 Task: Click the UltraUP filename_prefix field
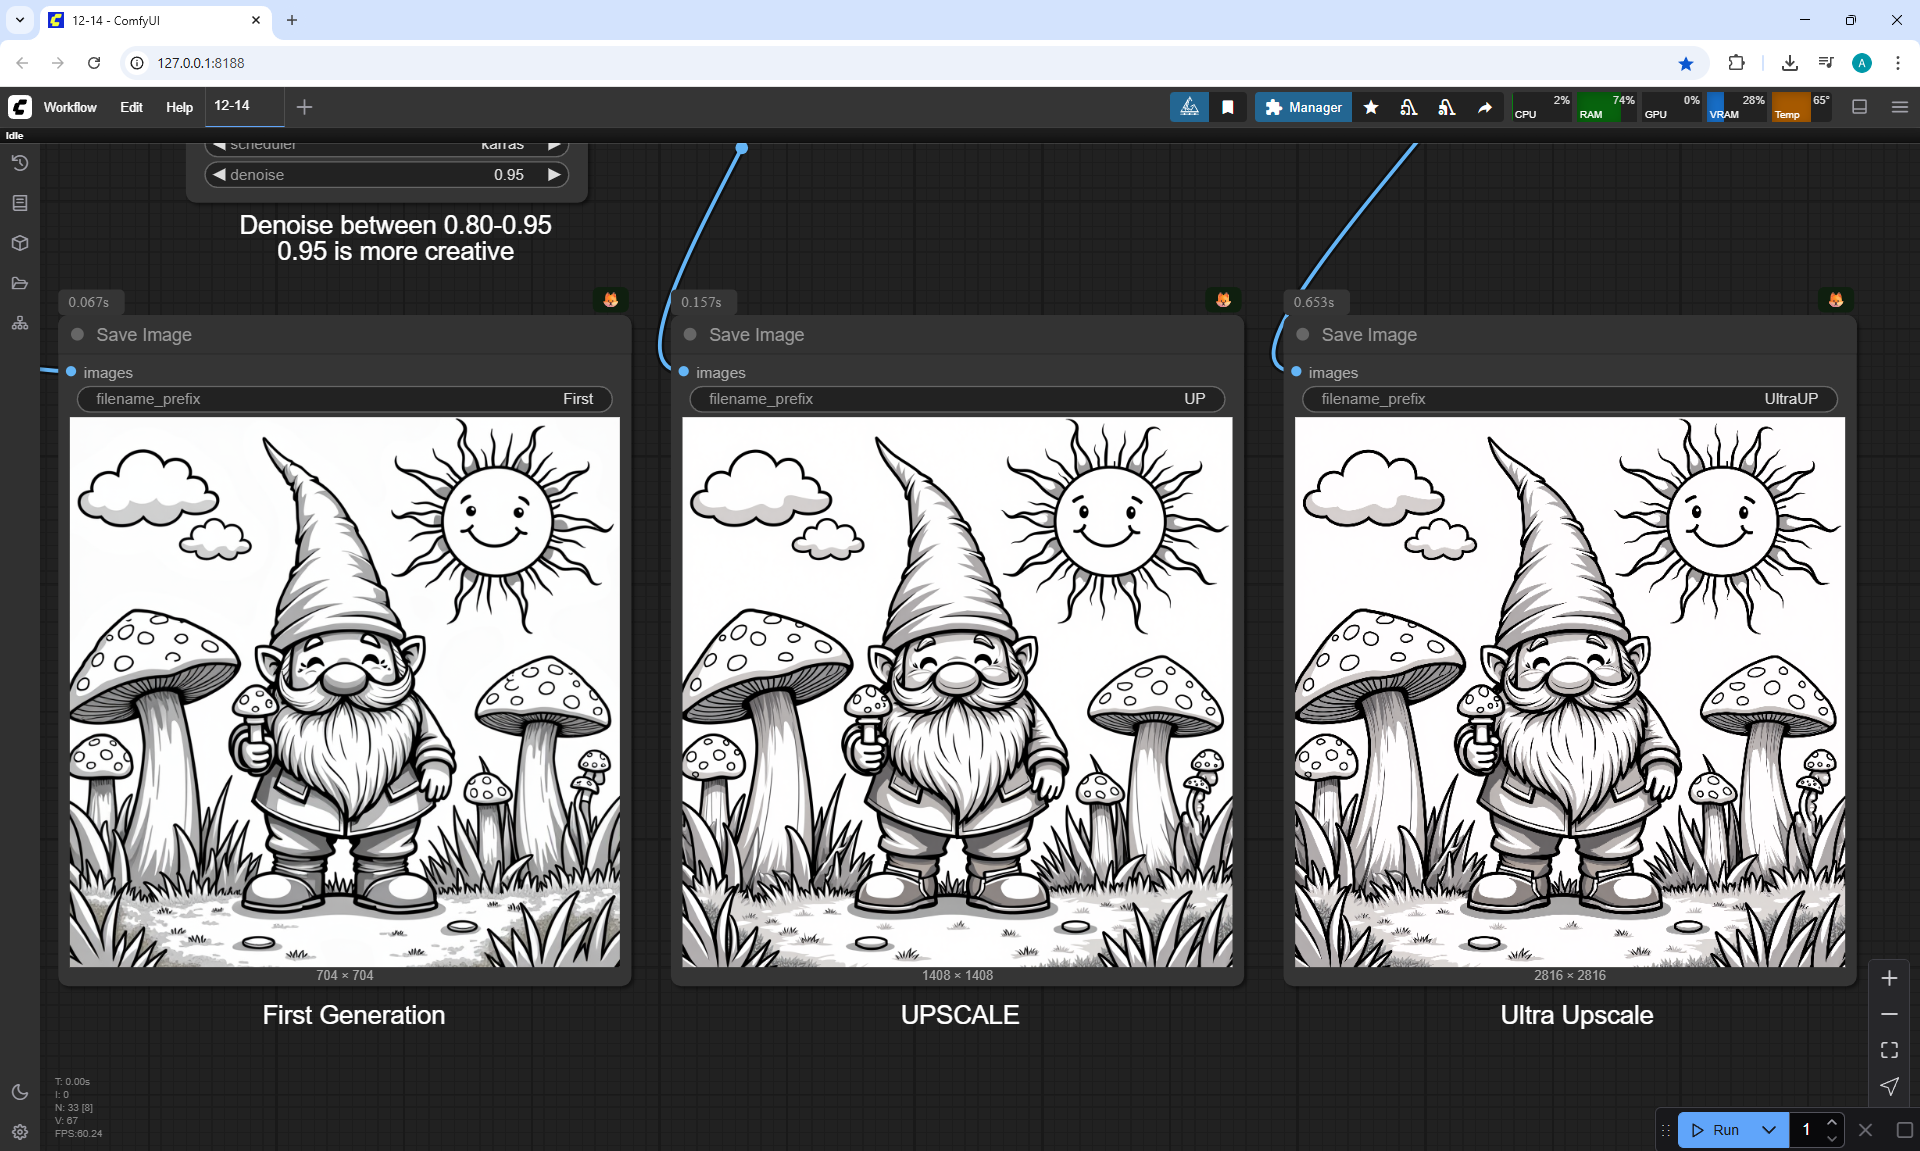click(x=1569, y=399)
